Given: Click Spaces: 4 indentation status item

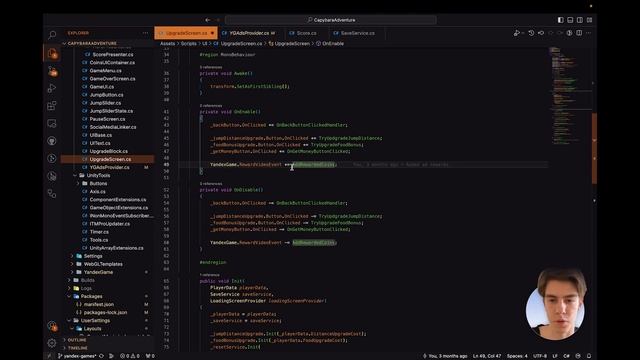Looking at the screenshot, I should [x=517, y=356].
